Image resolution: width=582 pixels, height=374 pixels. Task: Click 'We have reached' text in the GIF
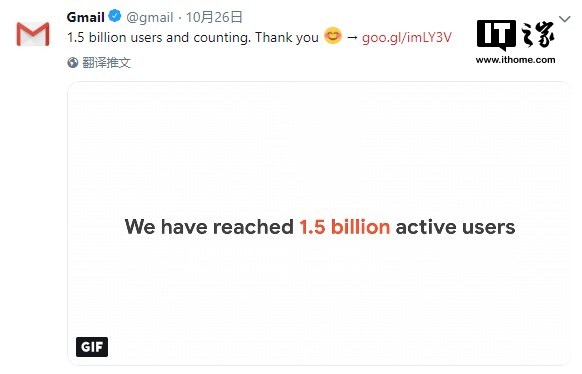(209, 227)
